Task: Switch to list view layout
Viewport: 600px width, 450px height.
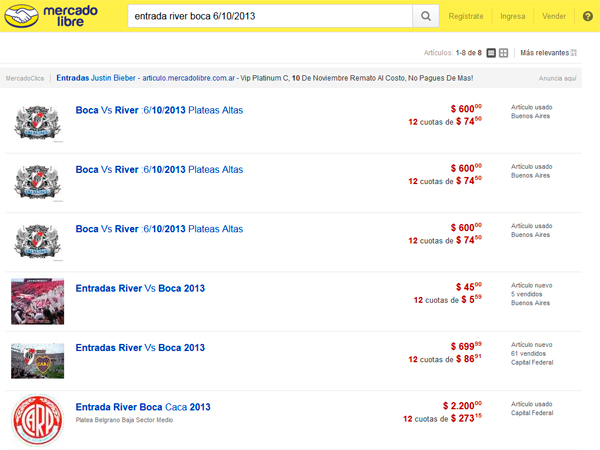Action: 490,53
